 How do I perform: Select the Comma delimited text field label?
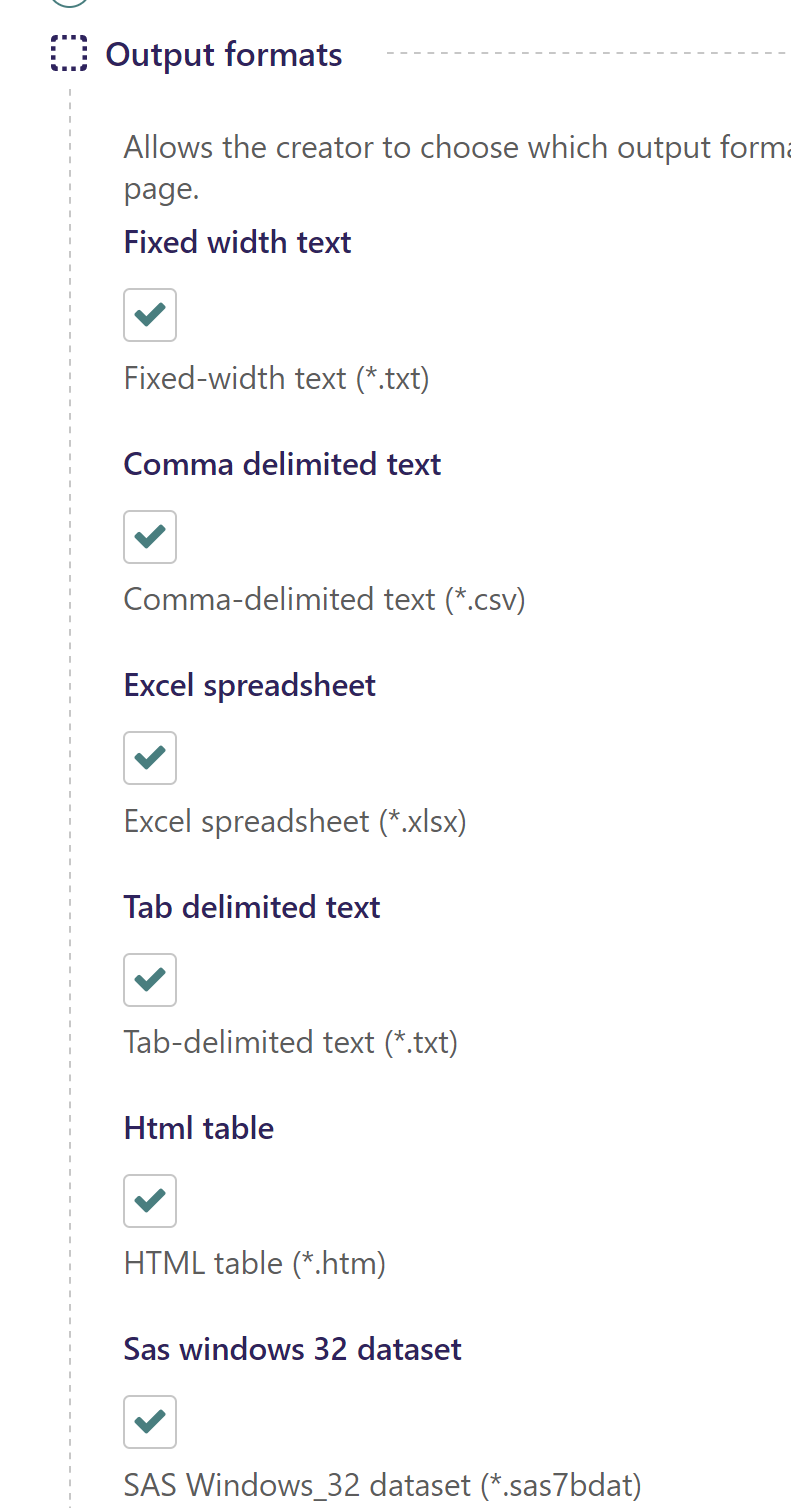coord(281,464)
